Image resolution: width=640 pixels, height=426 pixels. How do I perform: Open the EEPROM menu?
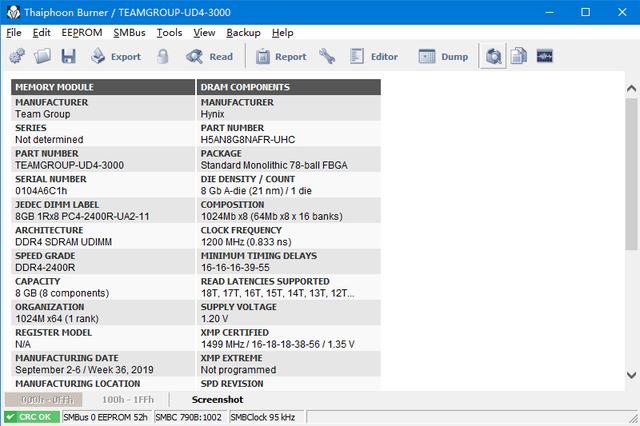(x=81, y=32)
